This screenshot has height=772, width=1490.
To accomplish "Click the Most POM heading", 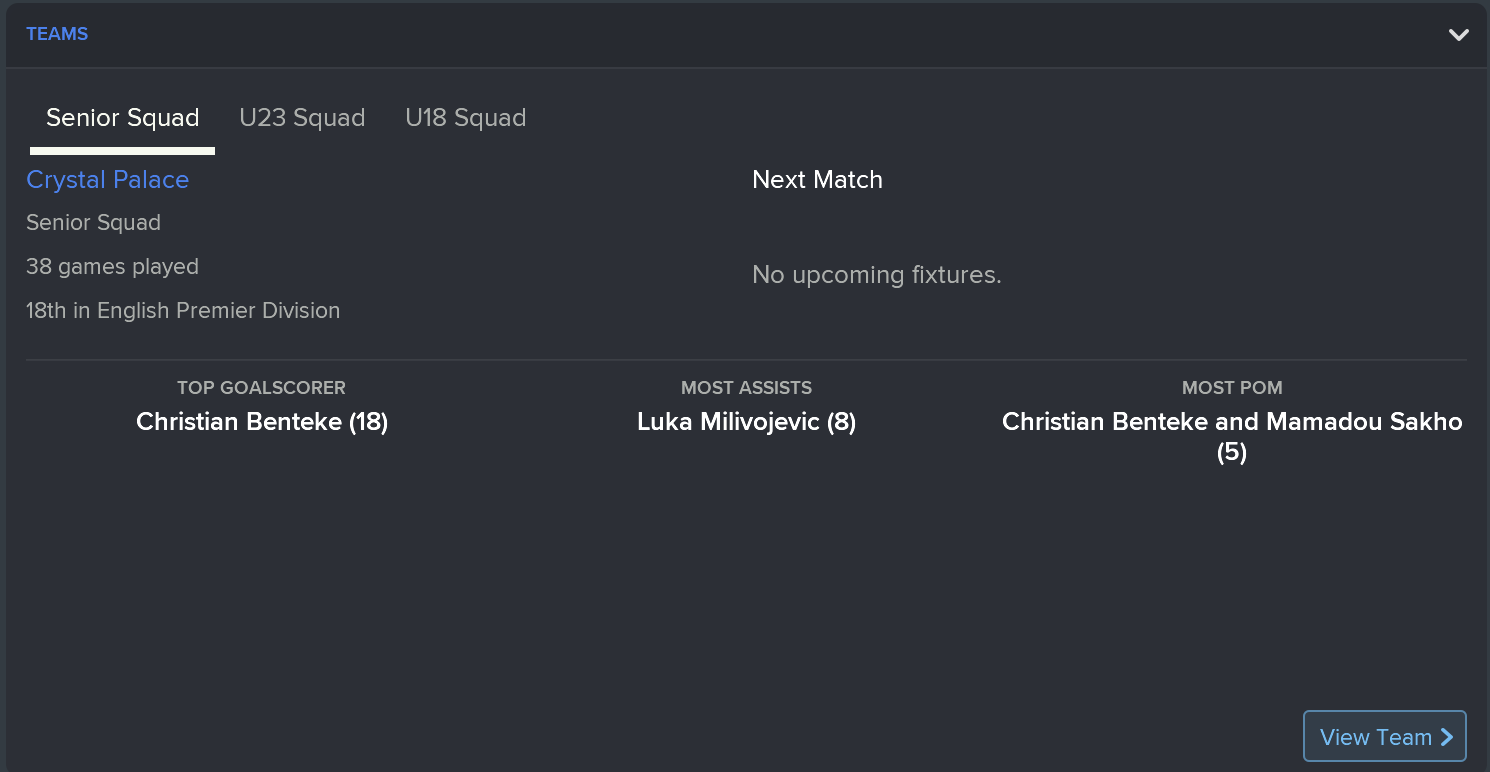I will click(x=1231, y=388).
